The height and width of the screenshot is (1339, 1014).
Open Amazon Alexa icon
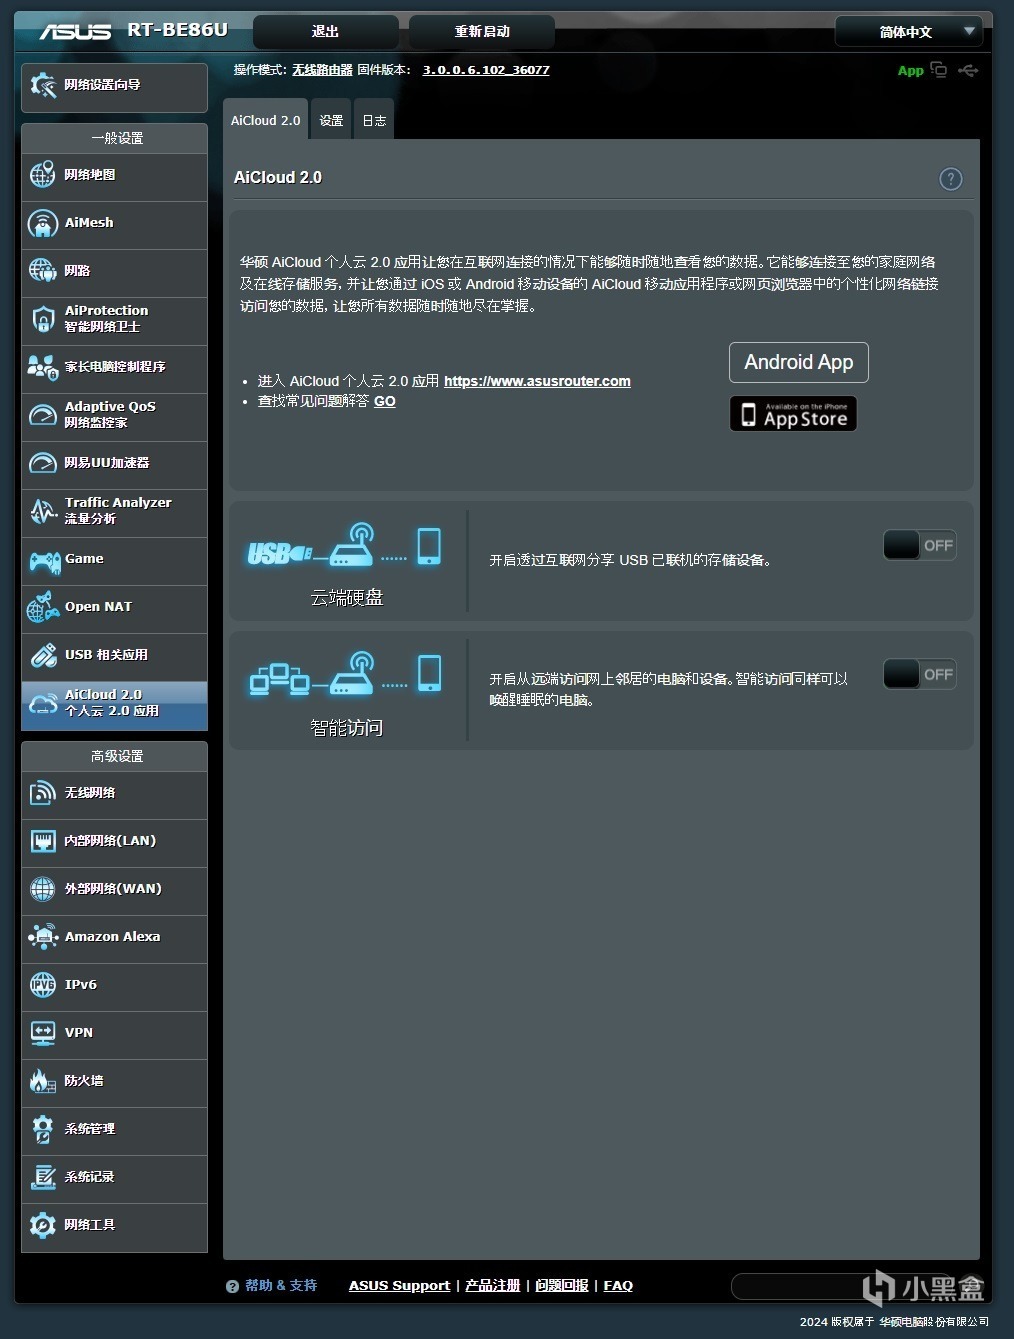point(42,936)
